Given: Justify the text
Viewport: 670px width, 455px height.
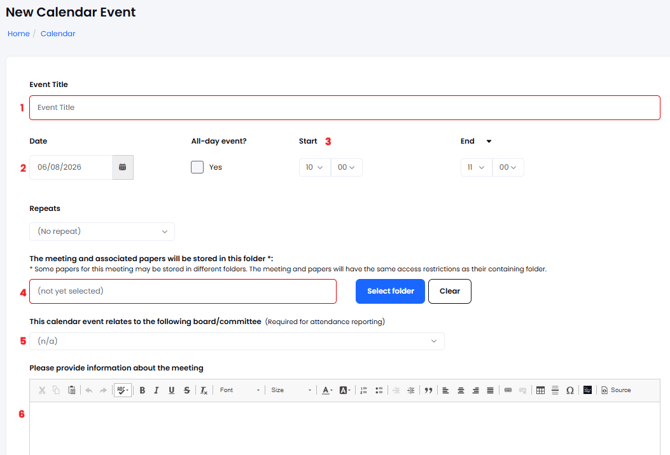Looking at the screenshot, I should tap(490, 390).
